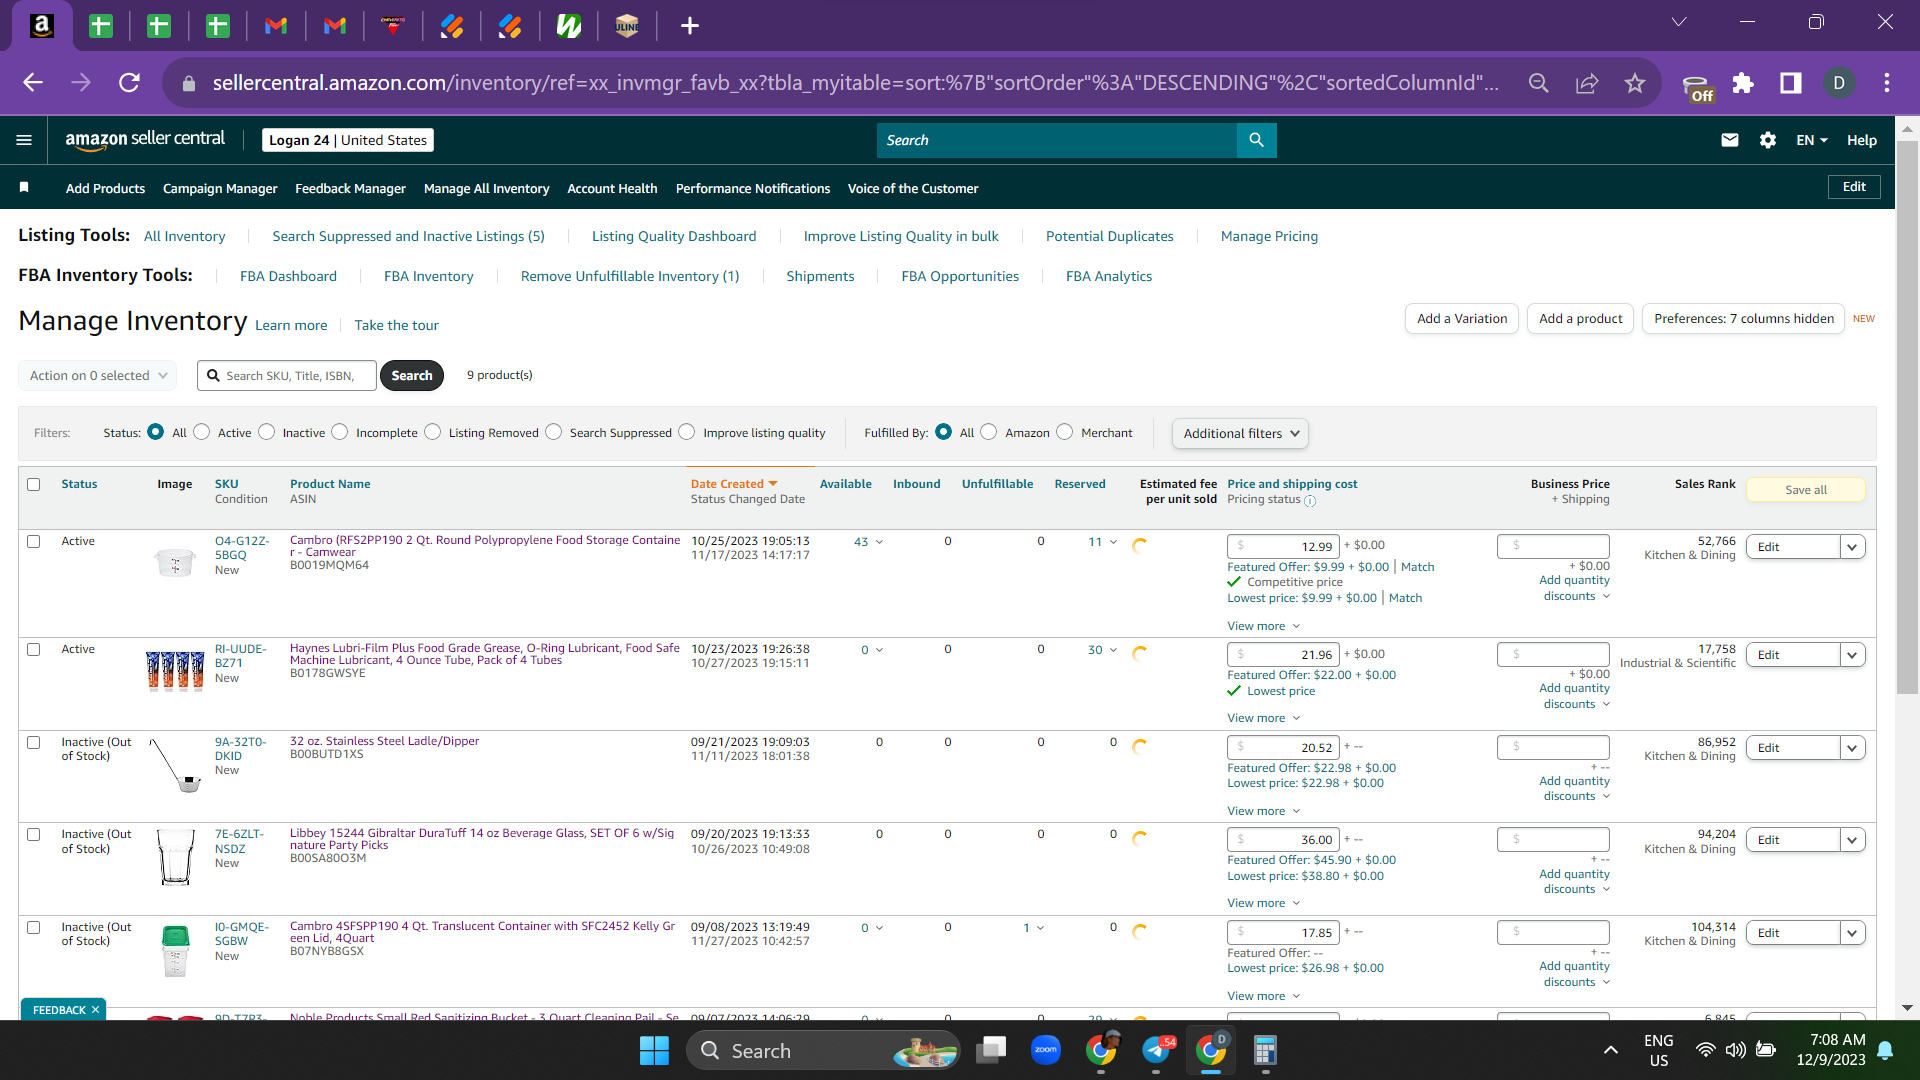Viewport: 1920px width, 1080px height.
Task: Bookmark this page with the star icon
Action: coord(1635,83)
